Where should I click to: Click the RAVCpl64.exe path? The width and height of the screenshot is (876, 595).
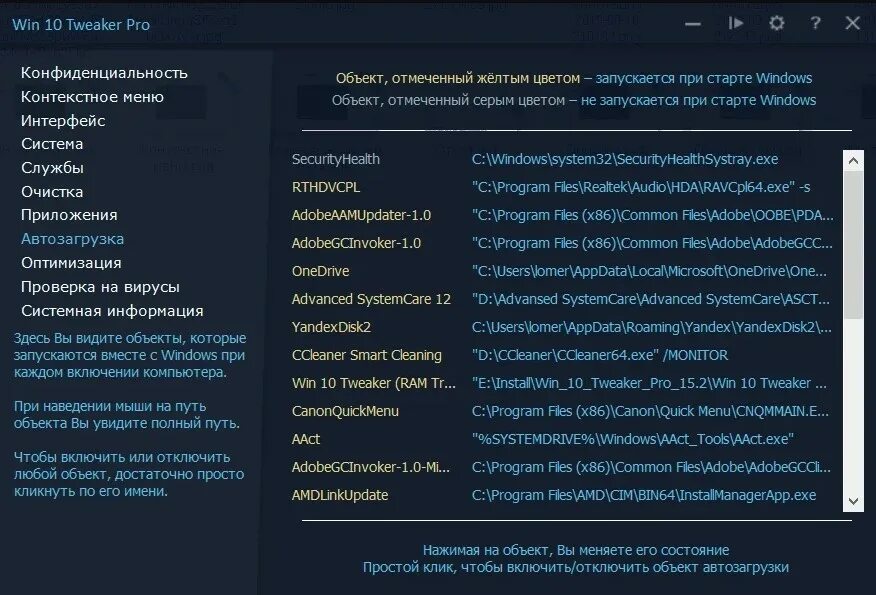[641, 187]
